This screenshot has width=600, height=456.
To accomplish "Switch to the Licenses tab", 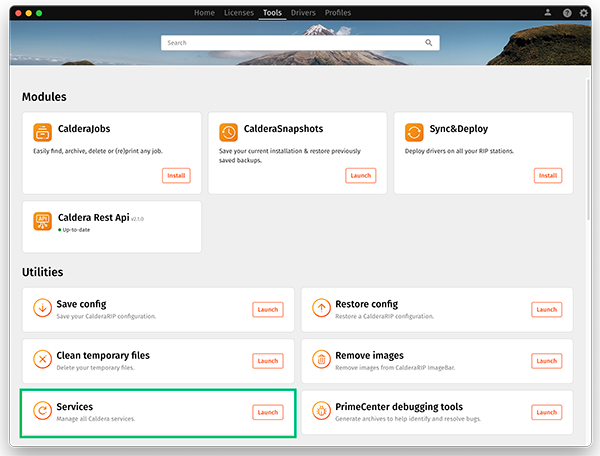I will 239,13.
